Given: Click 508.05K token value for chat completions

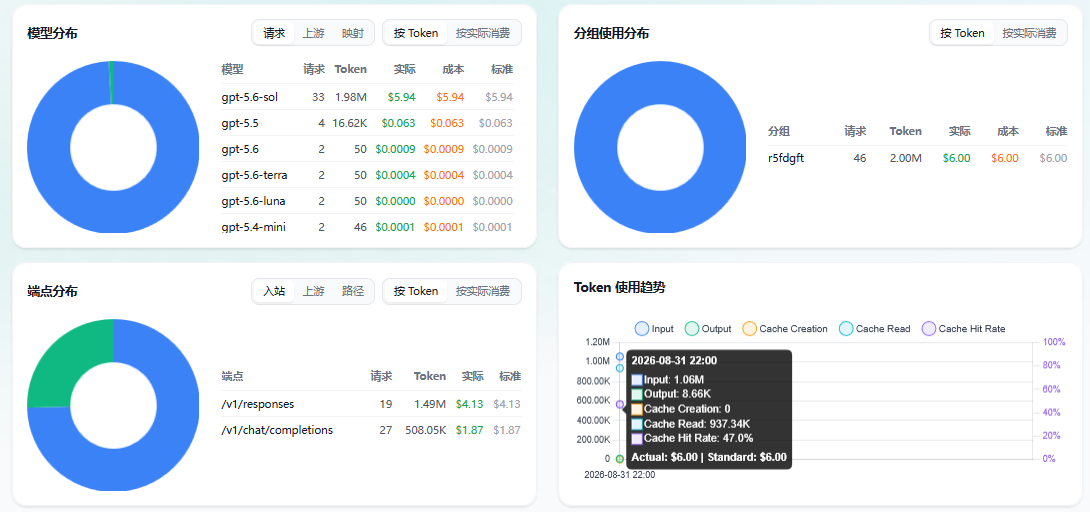Looking at the screenshot, I should [x=426, y=430].
